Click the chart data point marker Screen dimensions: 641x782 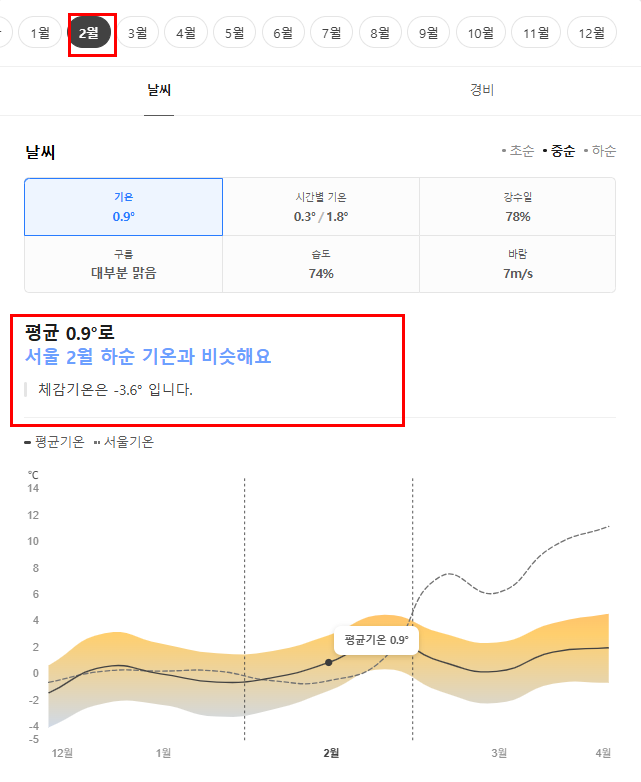pos(328,662)
